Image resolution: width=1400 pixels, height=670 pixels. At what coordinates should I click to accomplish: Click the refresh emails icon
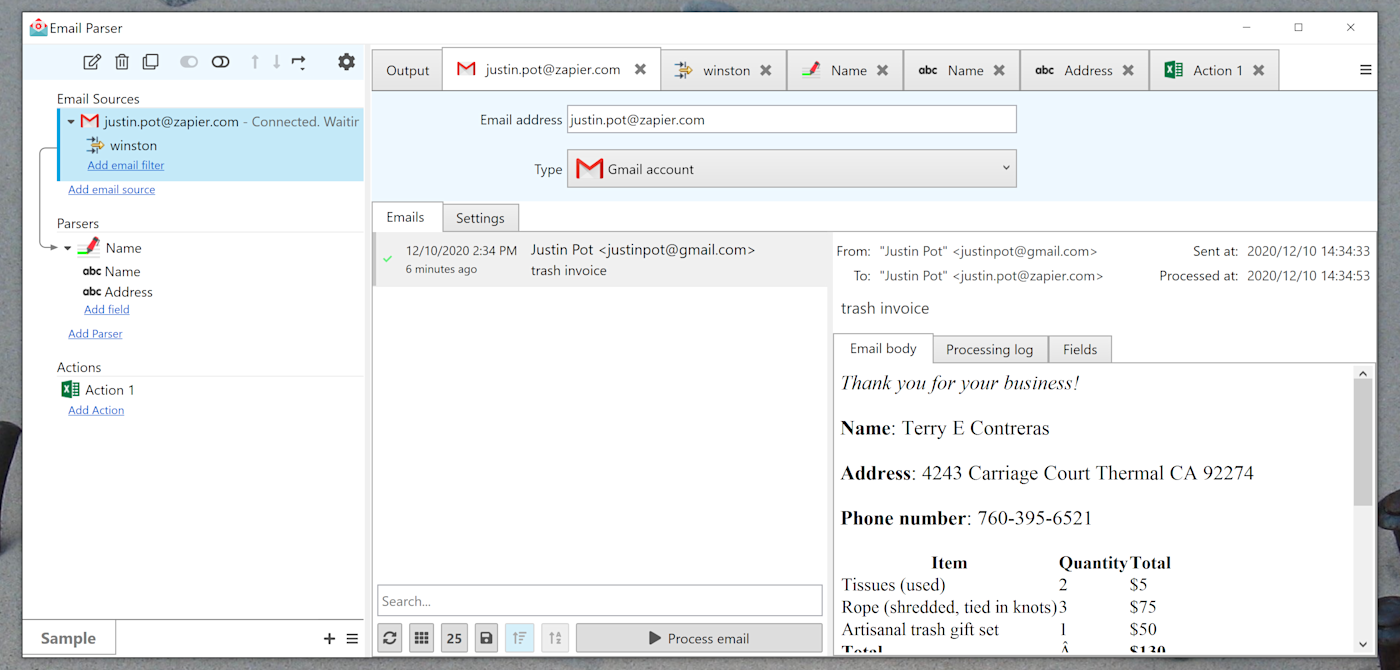point(390,638)
